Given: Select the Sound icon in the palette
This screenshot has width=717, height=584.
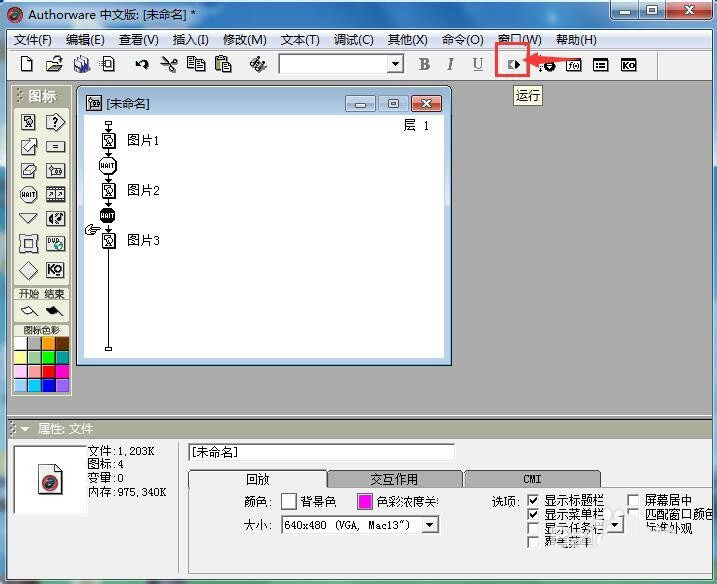Looking at the screenshot, I should click(55, 219).
